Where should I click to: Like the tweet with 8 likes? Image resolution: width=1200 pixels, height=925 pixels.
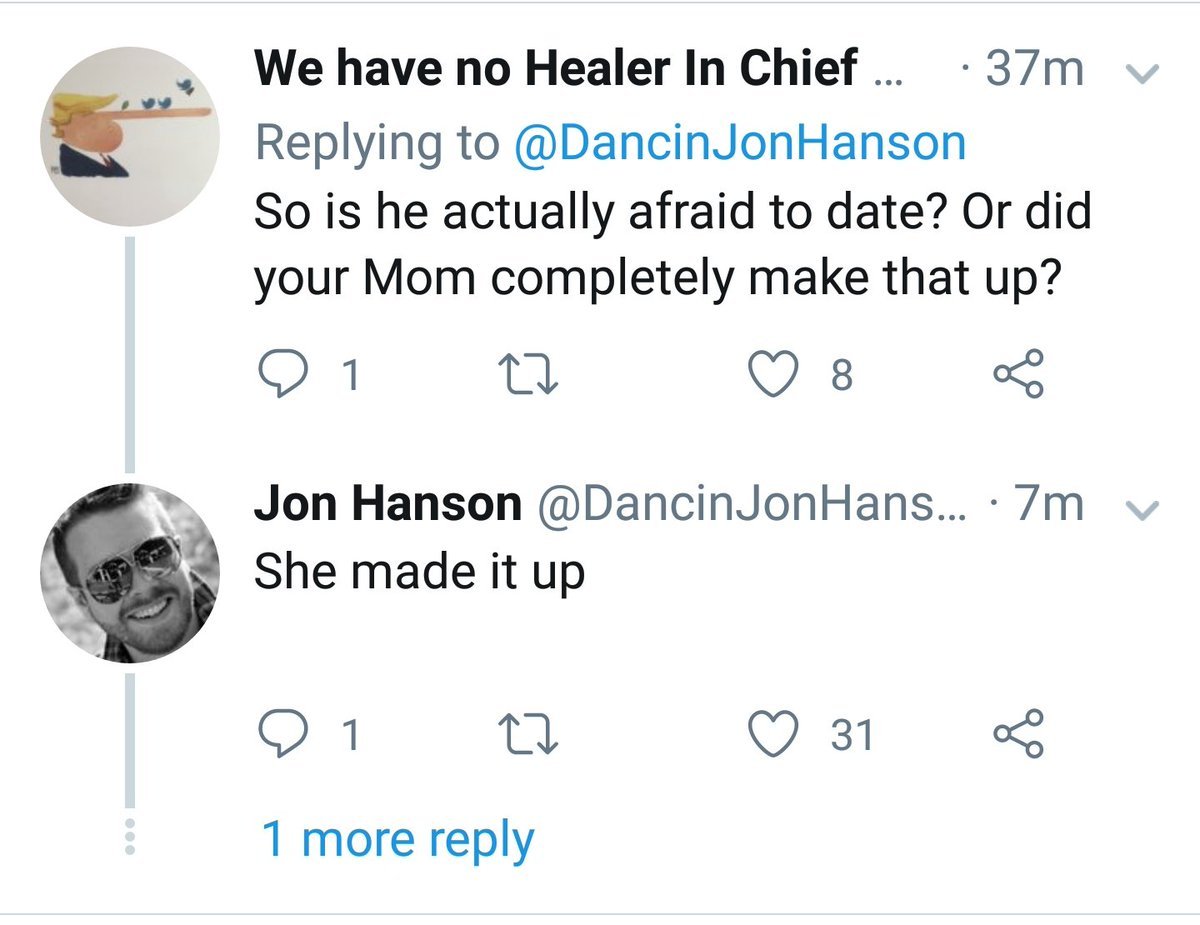pyautogui.click(x=770, y=374)
